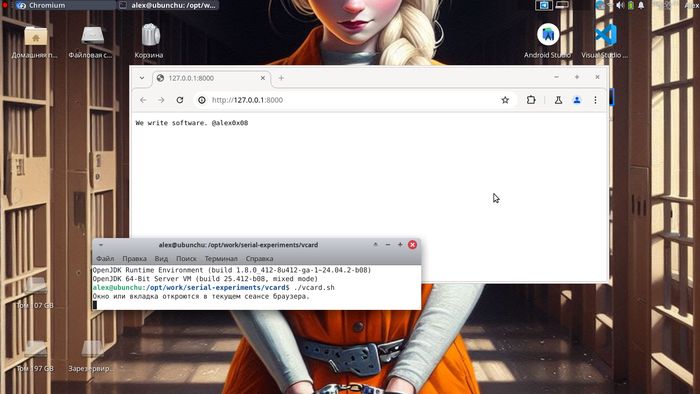The height and width of the screenshot is (394, 700).
Task: Open Chromium extensions puzzle icon
Action: coord(531,100)
